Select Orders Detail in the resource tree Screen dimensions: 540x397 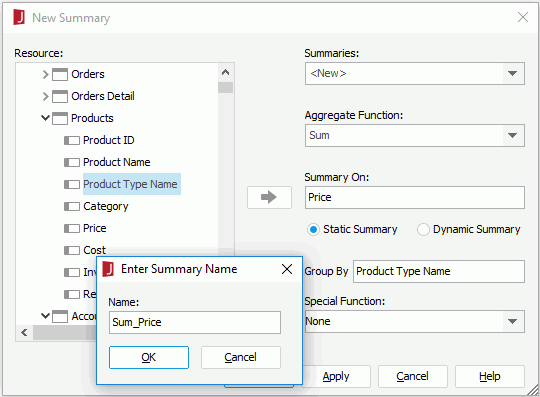coord(103,96)
